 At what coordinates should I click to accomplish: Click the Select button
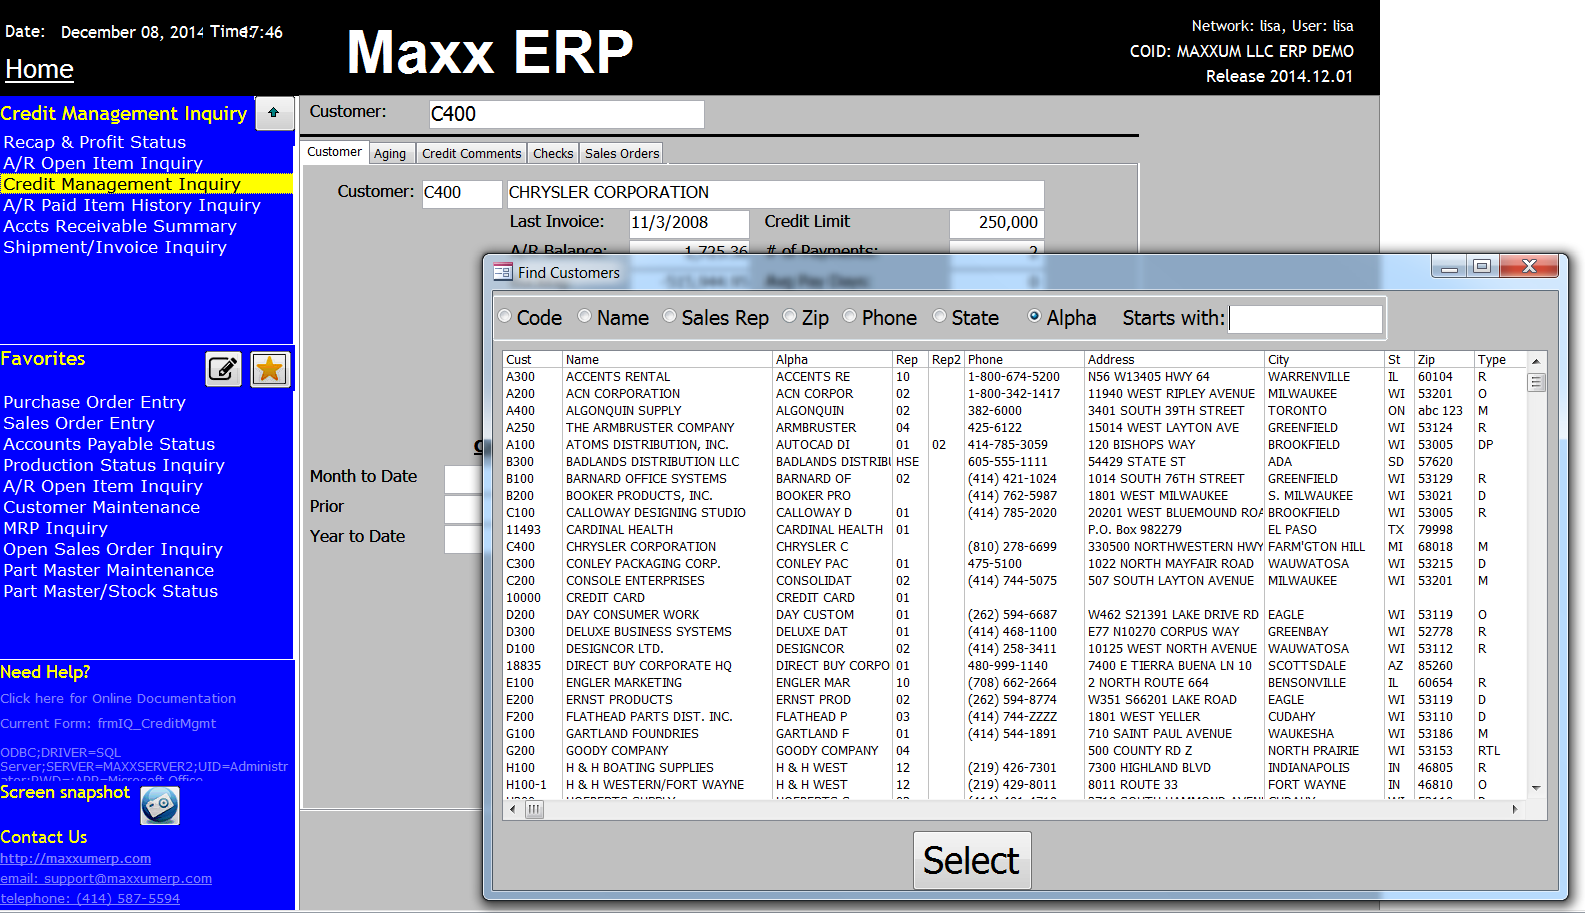[x=972, y=860]
